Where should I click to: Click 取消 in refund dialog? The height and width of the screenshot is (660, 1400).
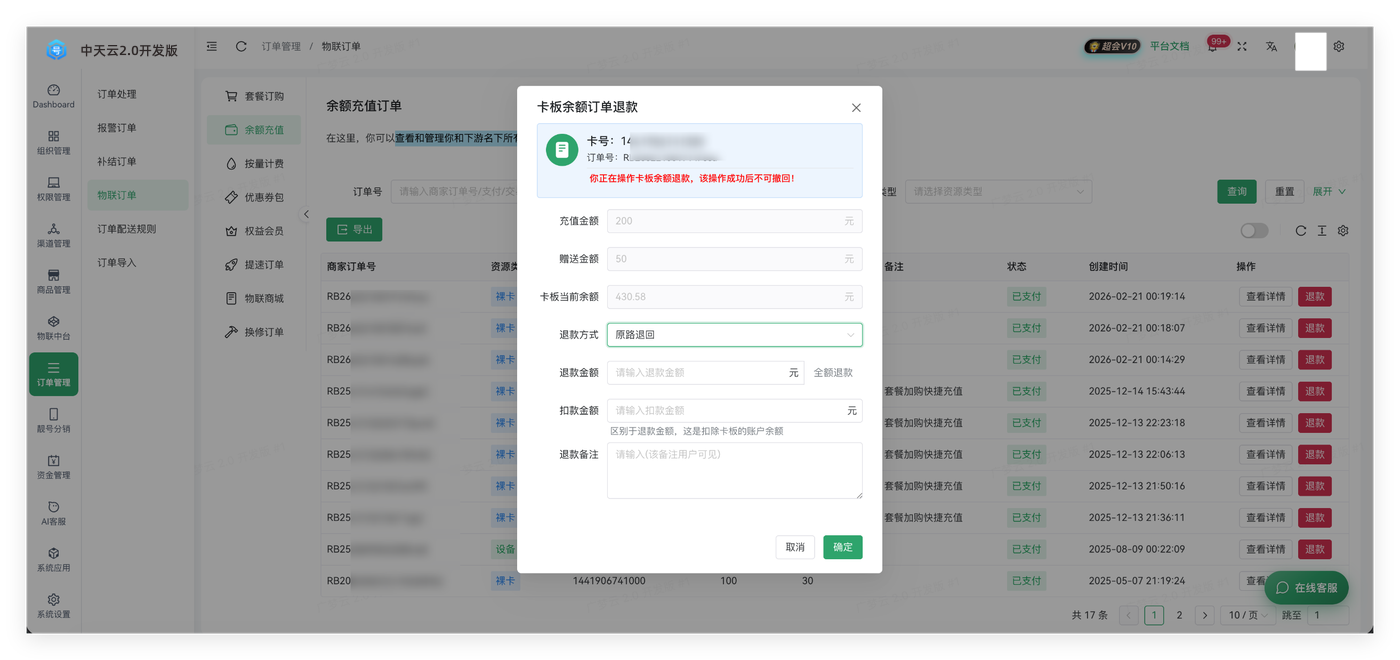click(x=795, y=547)
